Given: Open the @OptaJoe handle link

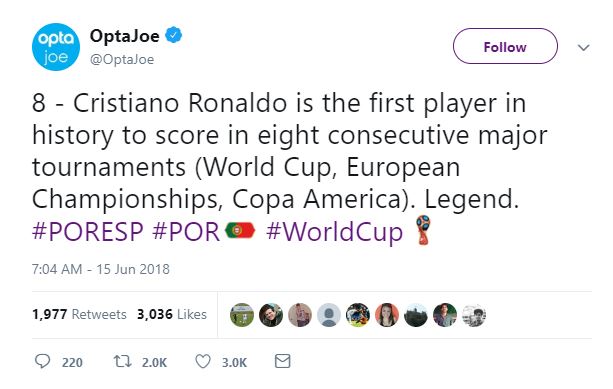Looking at the screenshot, I should (122, 59).
